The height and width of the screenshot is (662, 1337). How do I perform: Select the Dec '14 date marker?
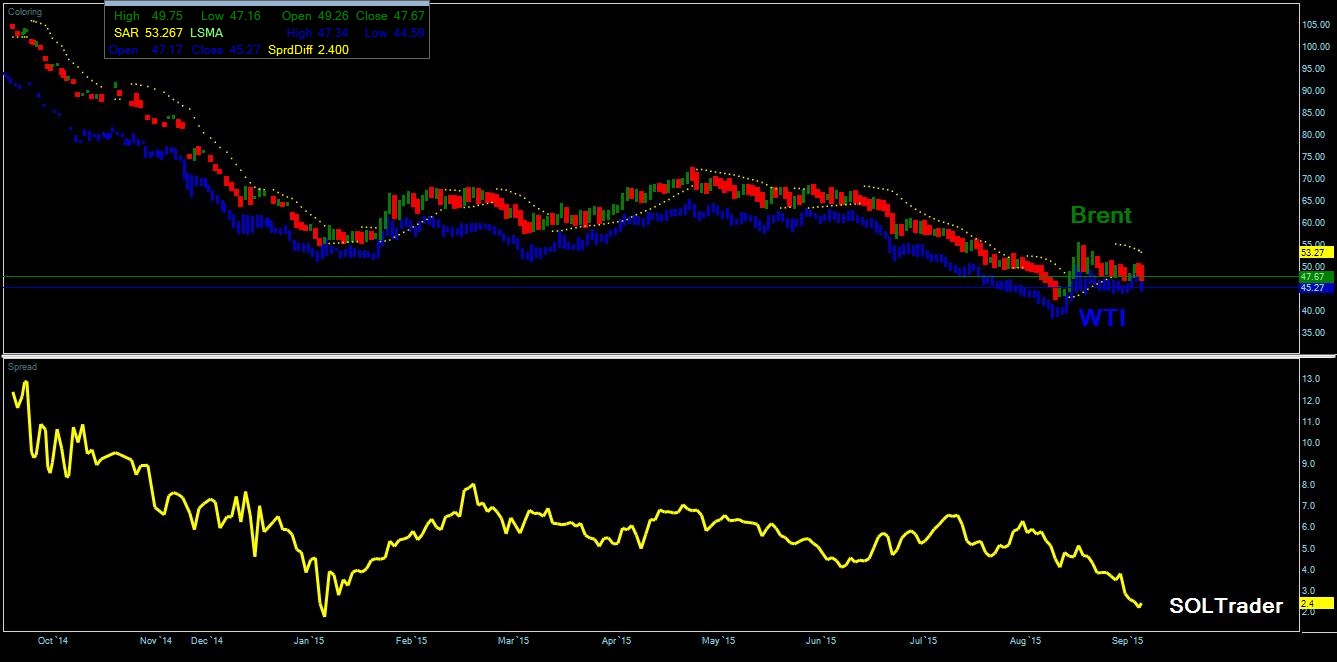pyautogui.click(x=206, y=641)
